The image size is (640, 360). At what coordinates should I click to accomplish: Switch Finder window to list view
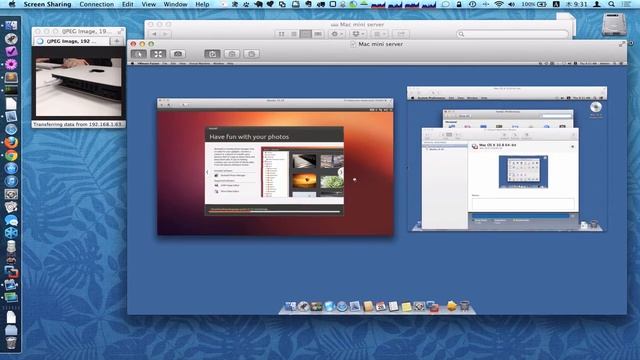[293, 34]
